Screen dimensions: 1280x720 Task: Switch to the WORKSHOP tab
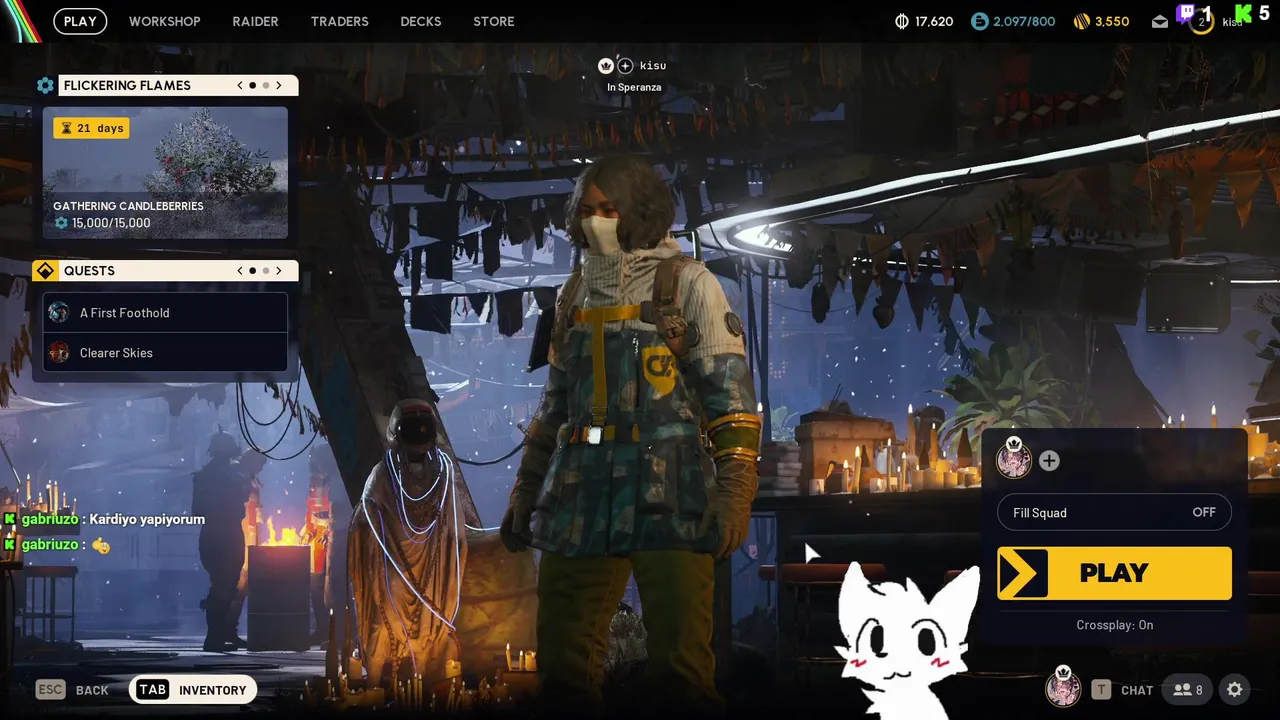(x=164, y=21)
